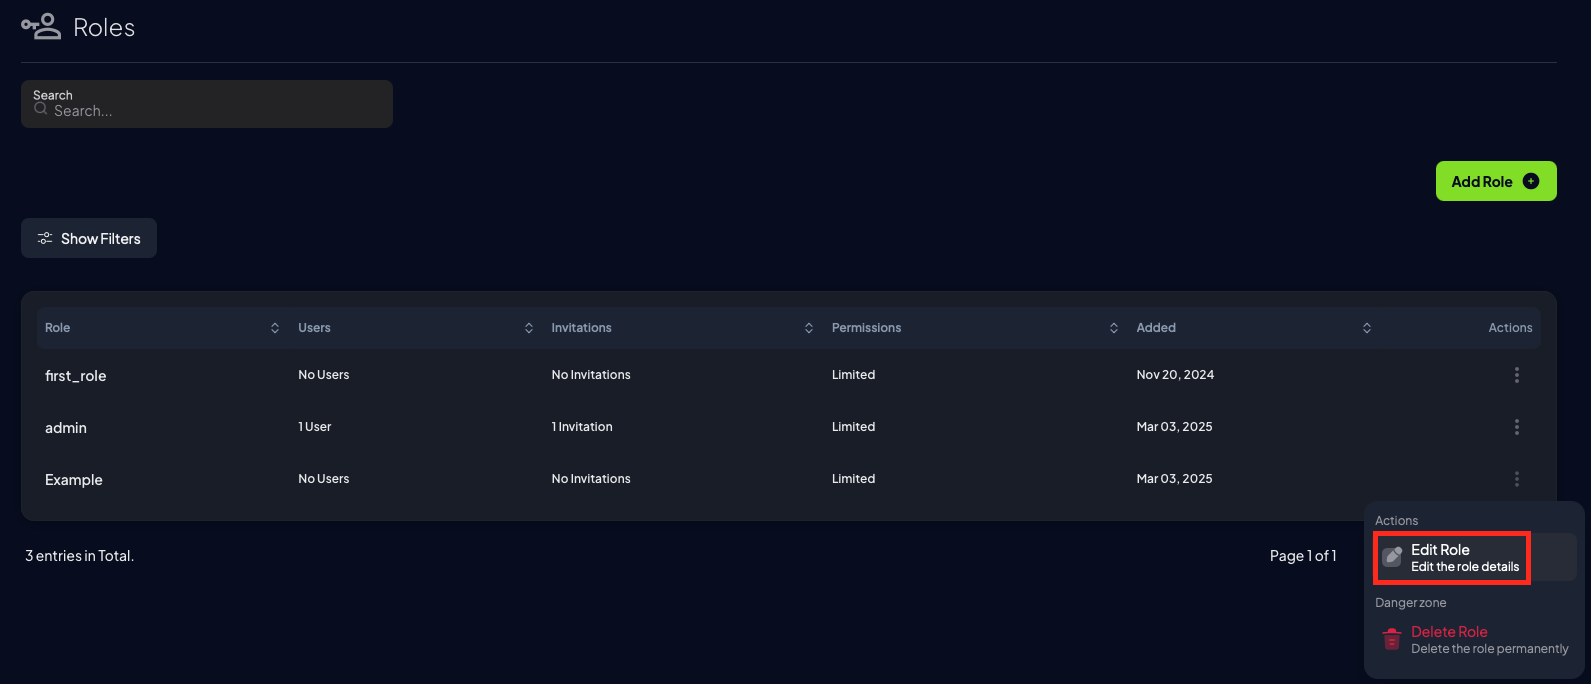Click the magnifier icon in search box
The width and height of the screenshot is (1591, 684).
[41, 109]
